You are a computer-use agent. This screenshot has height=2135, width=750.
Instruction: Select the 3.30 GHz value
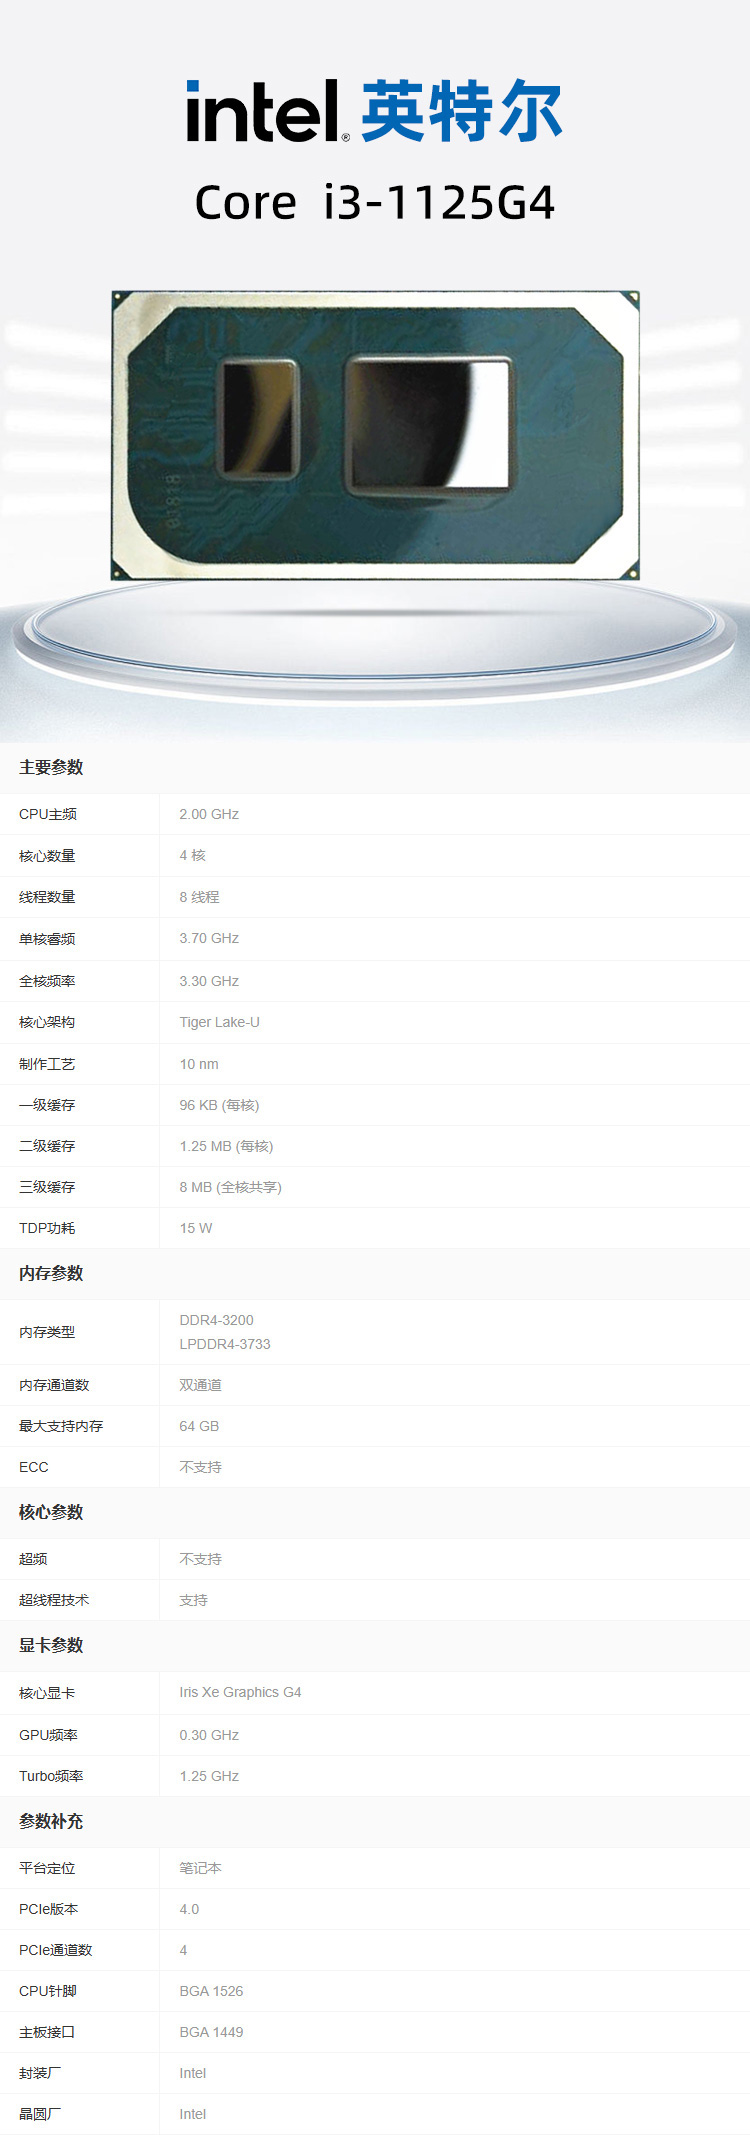pyautogui.click(x=209, y=981)
